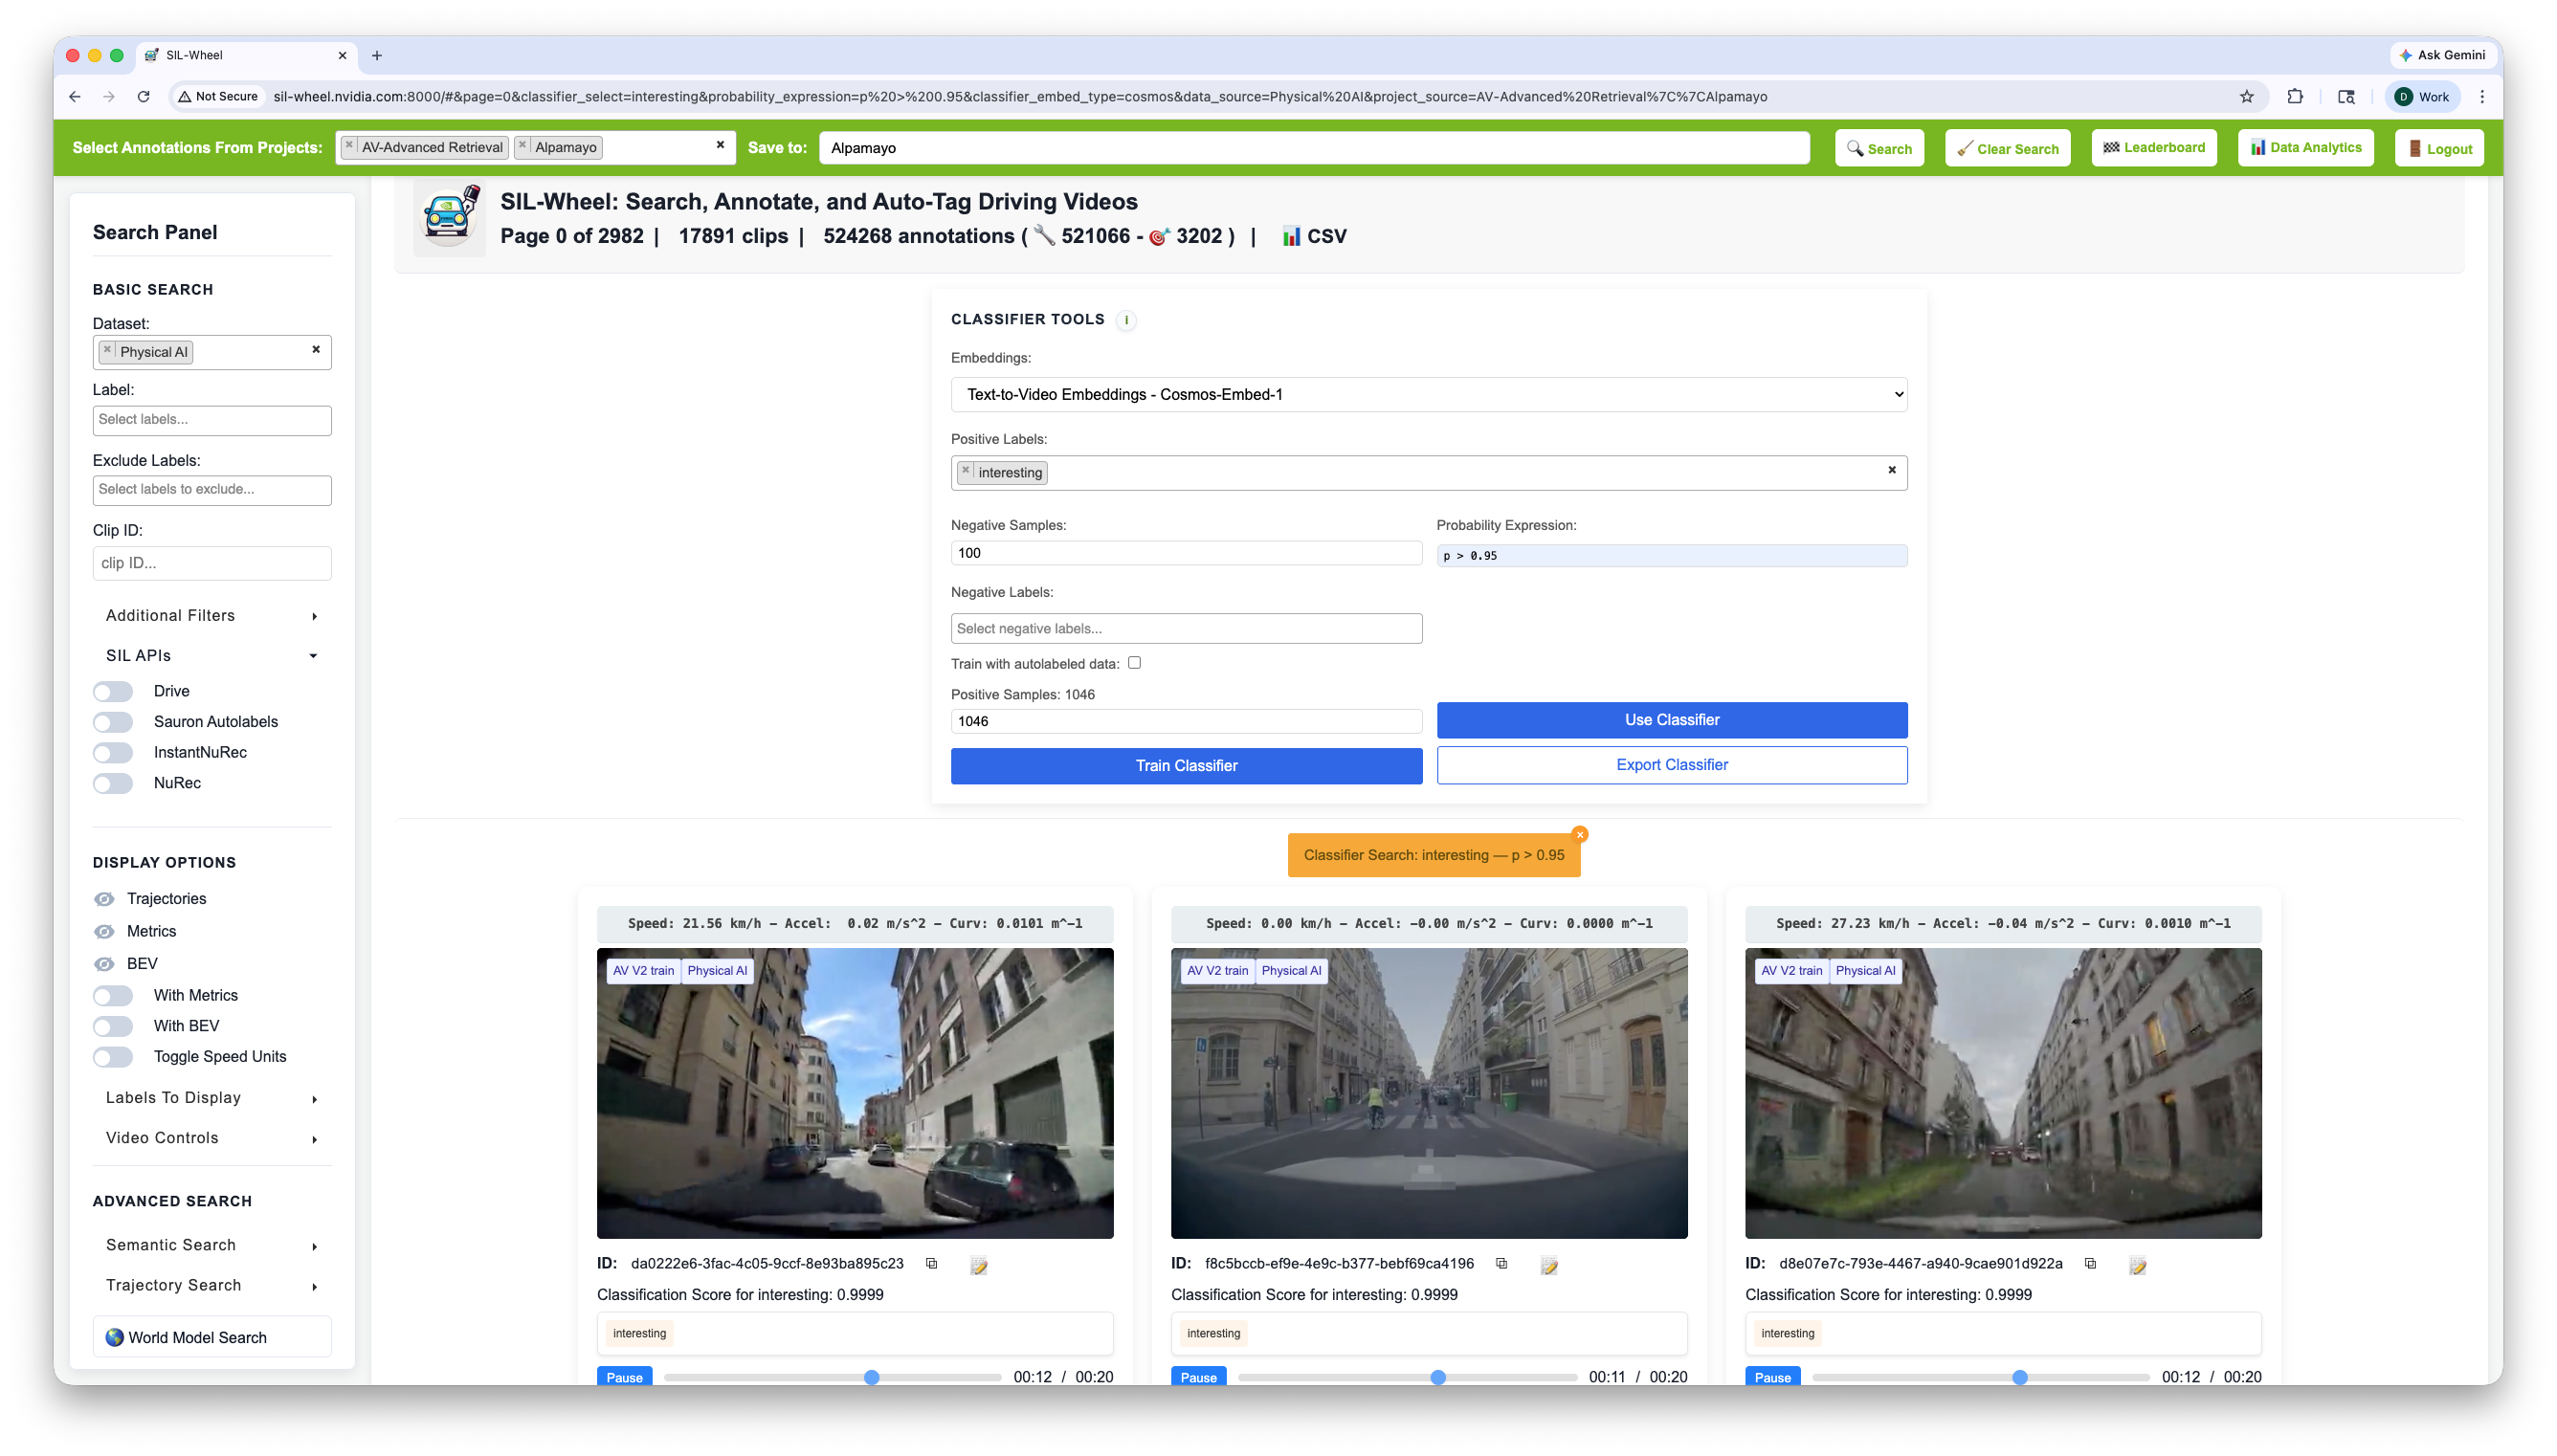
Task: Enable the With Metrics switch
Action: [x=113, y=996]
